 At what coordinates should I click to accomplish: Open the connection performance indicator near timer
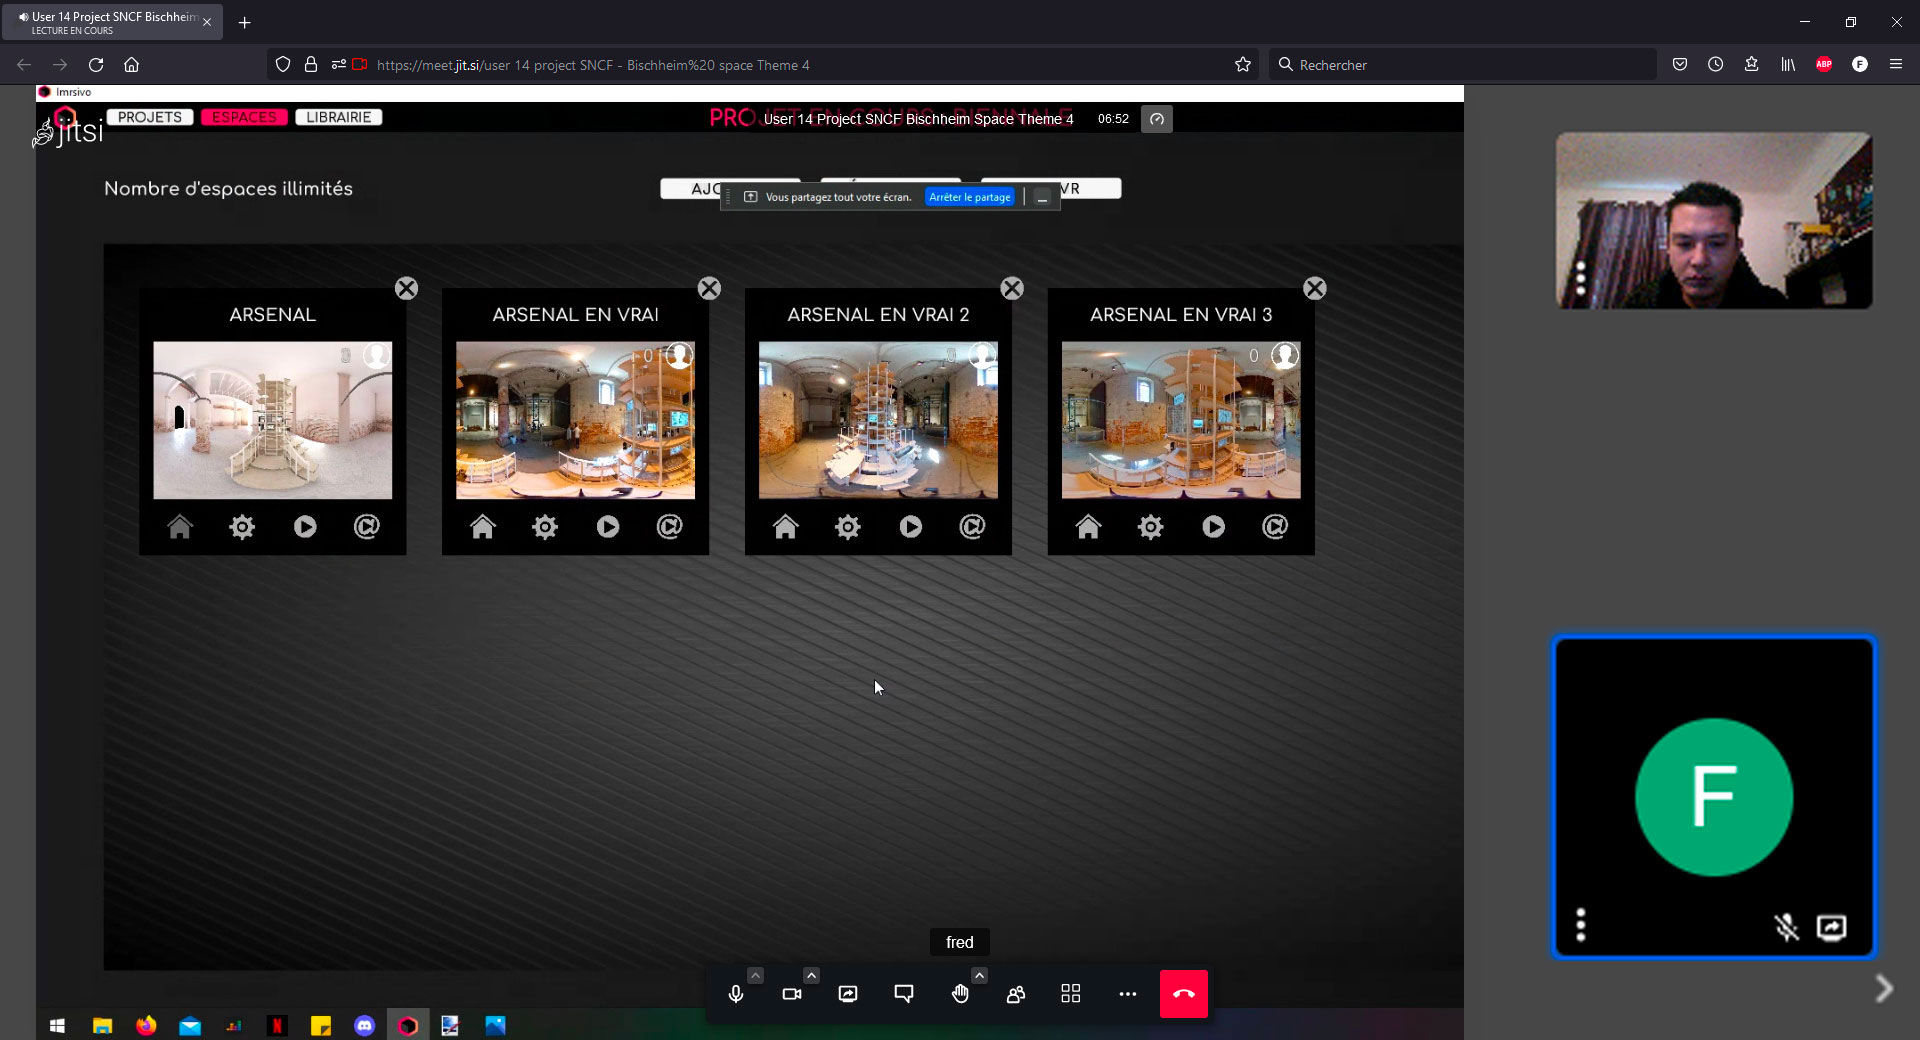pyautogui.click(x=1157, y=119)
